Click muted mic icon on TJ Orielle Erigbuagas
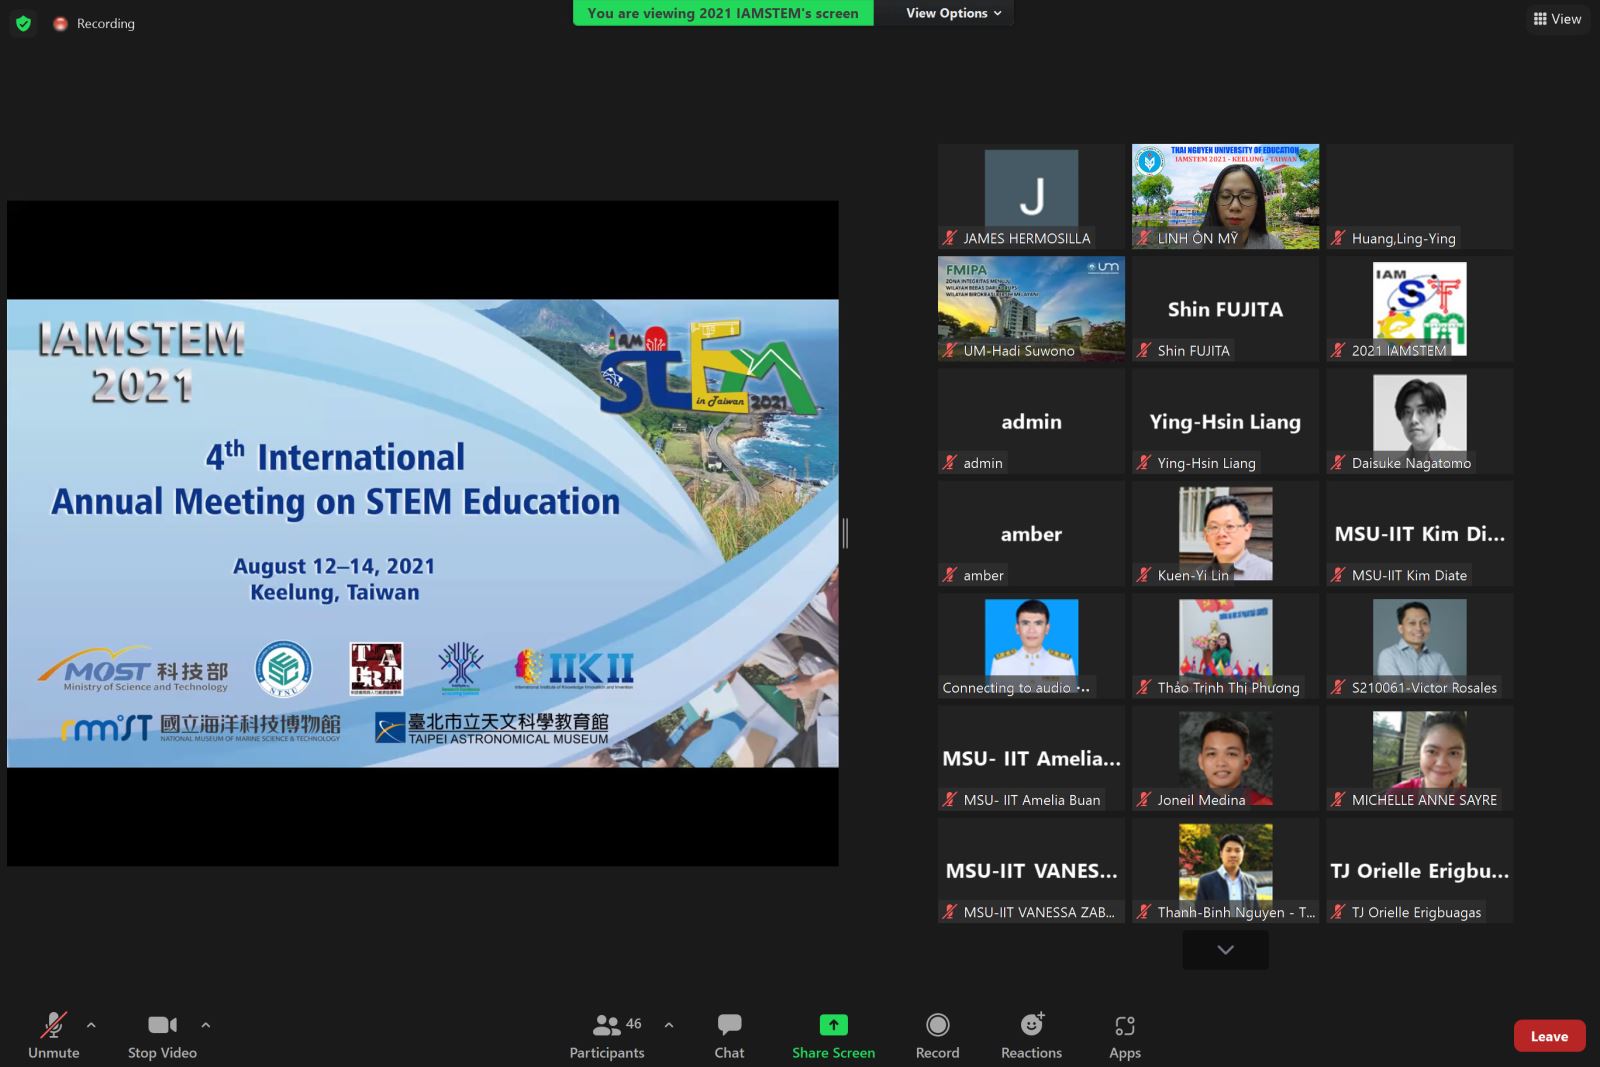The width and height of the screenshot is (1600, 1067). point(1338,912)
